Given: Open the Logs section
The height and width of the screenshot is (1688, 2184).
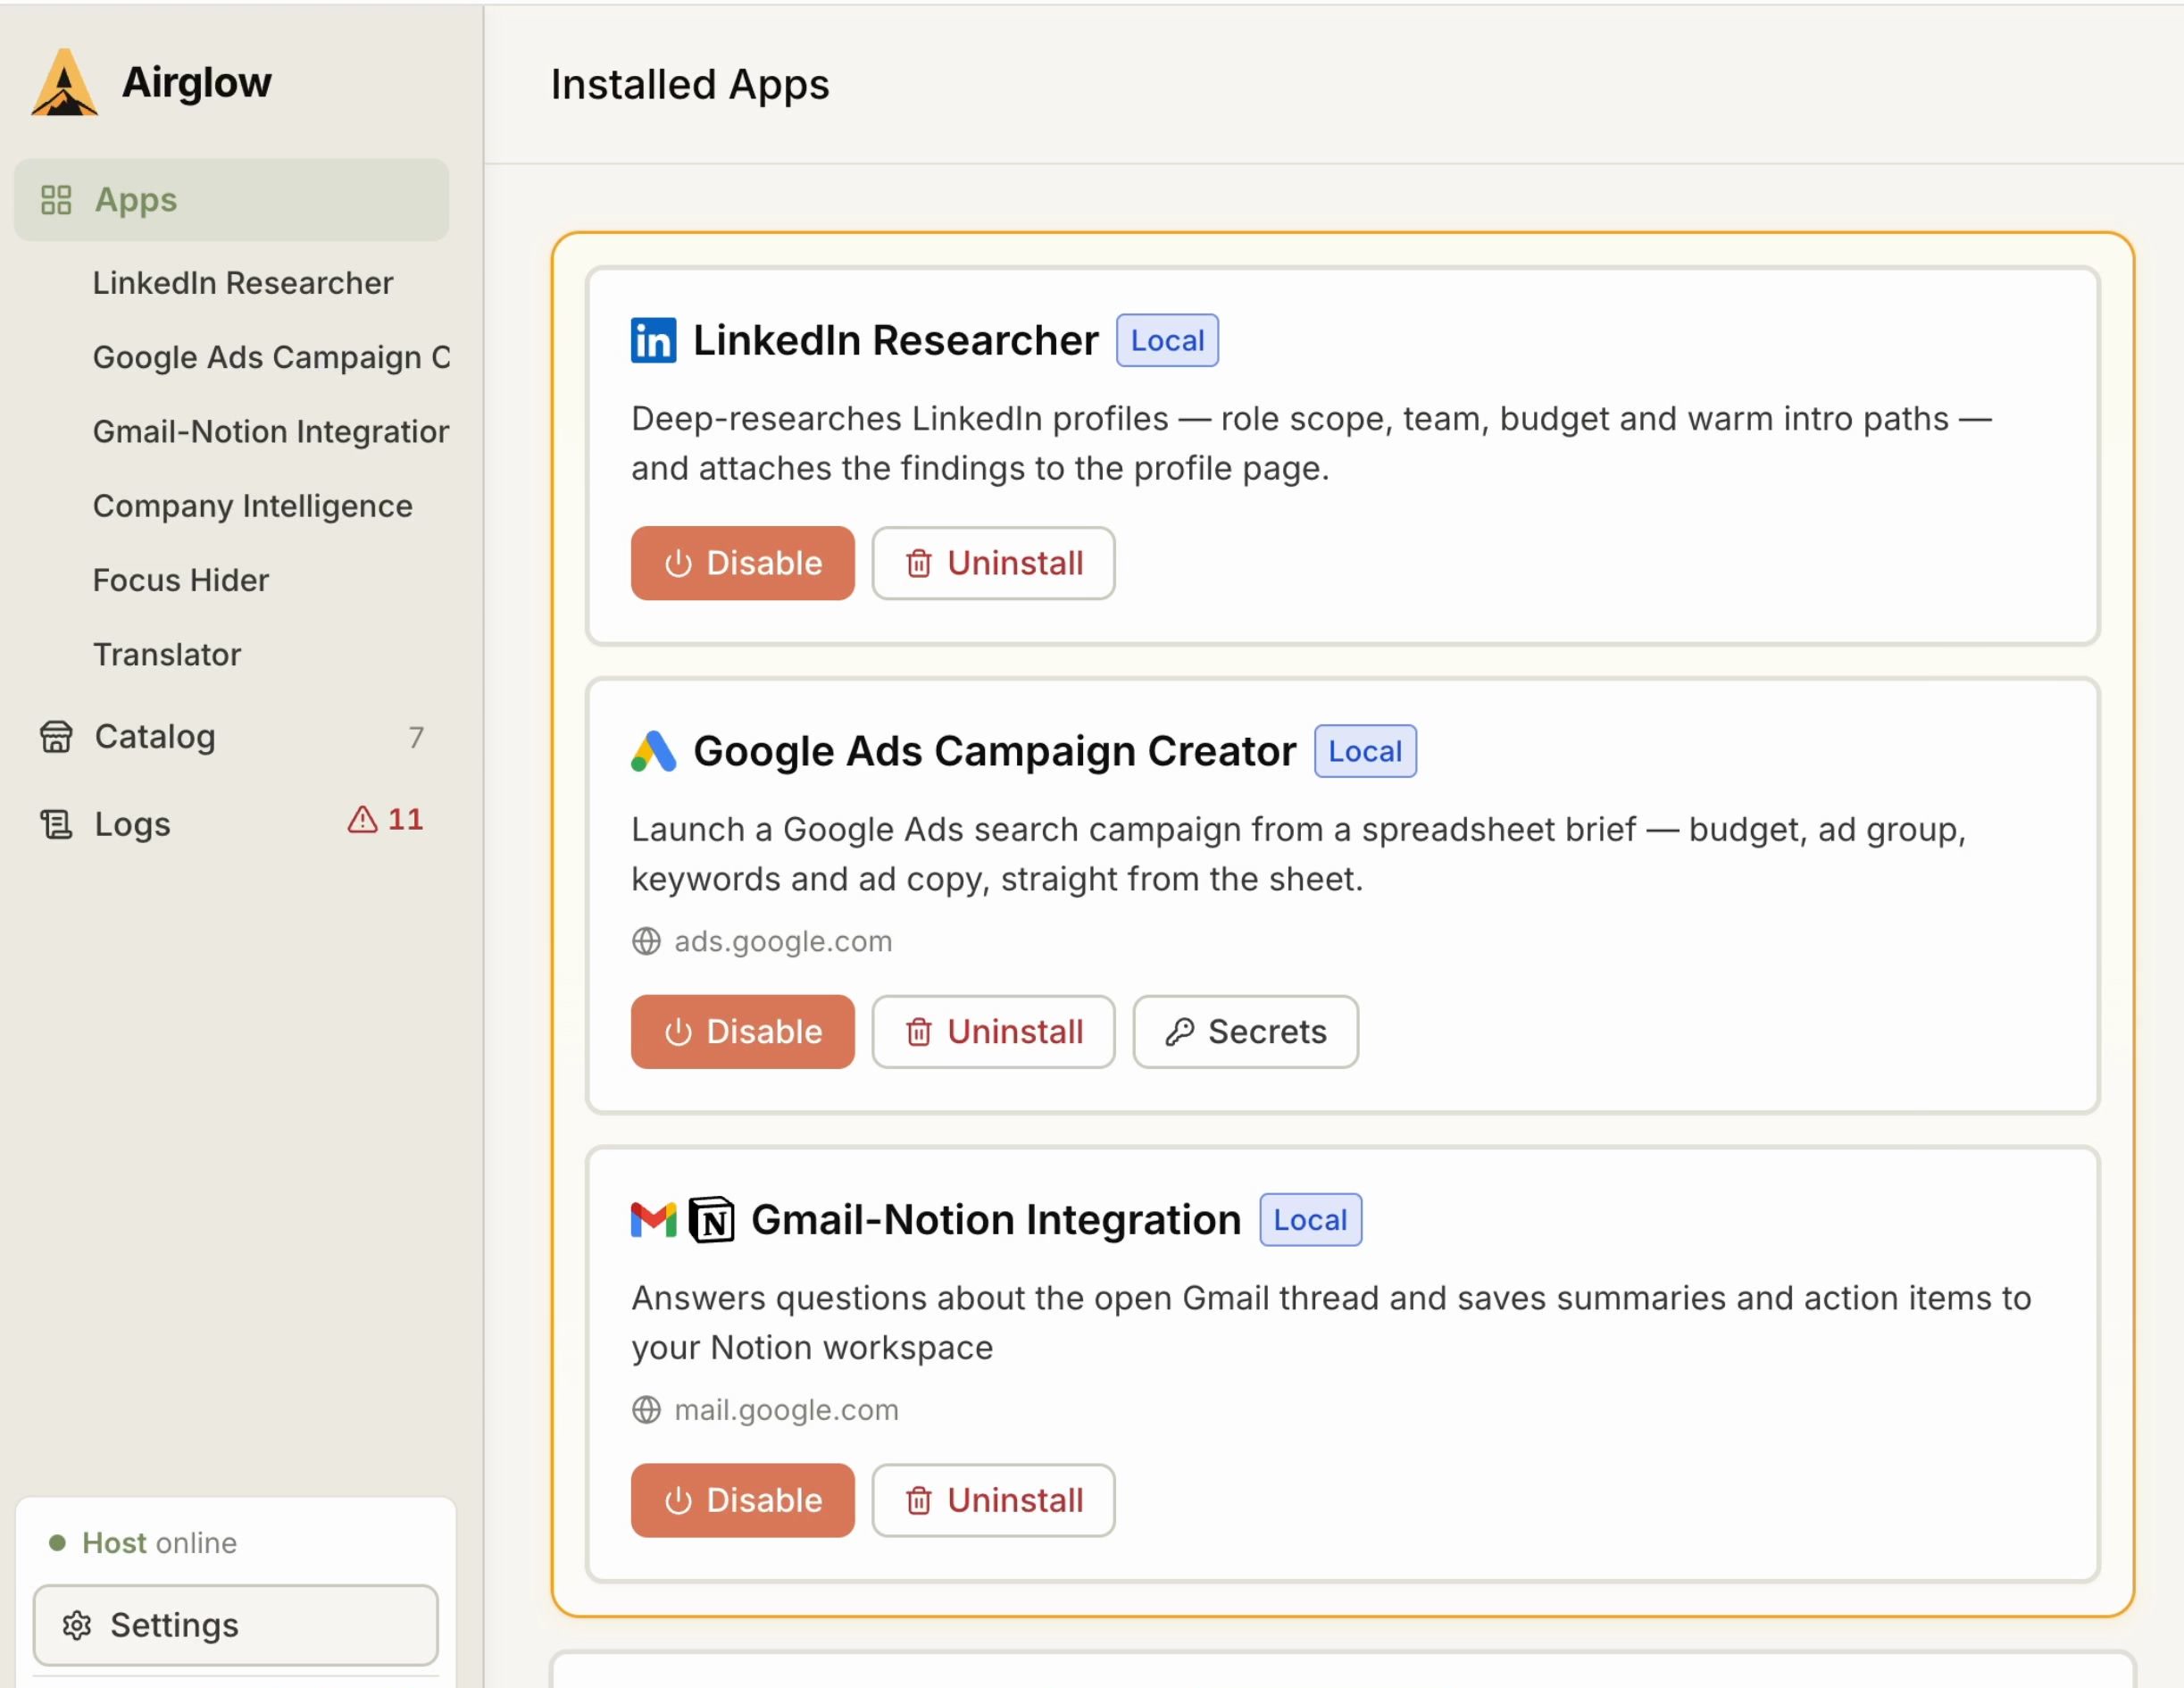Looking at the screenshot, I should (x=231, y=824).
